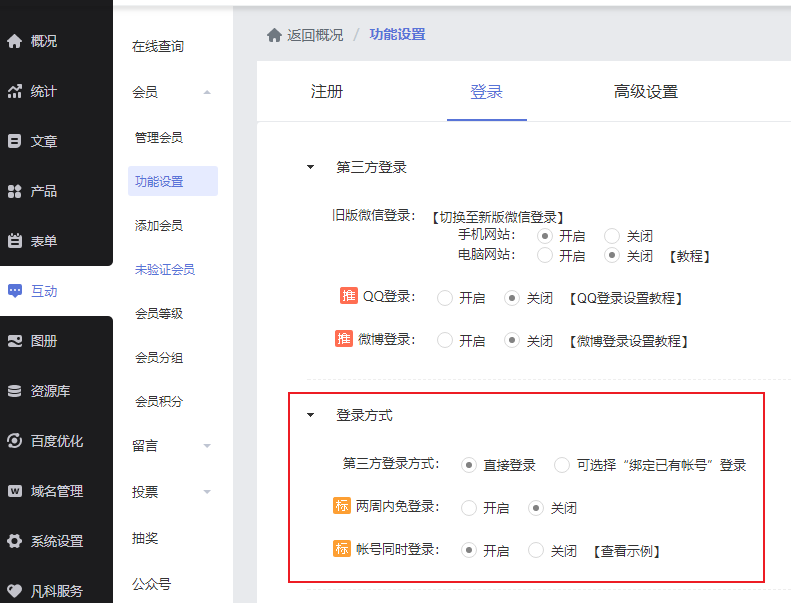This screenshot has width=791, height=603.
Task: Click the 图册 picture icon
Action: click(x=15, y=341)
